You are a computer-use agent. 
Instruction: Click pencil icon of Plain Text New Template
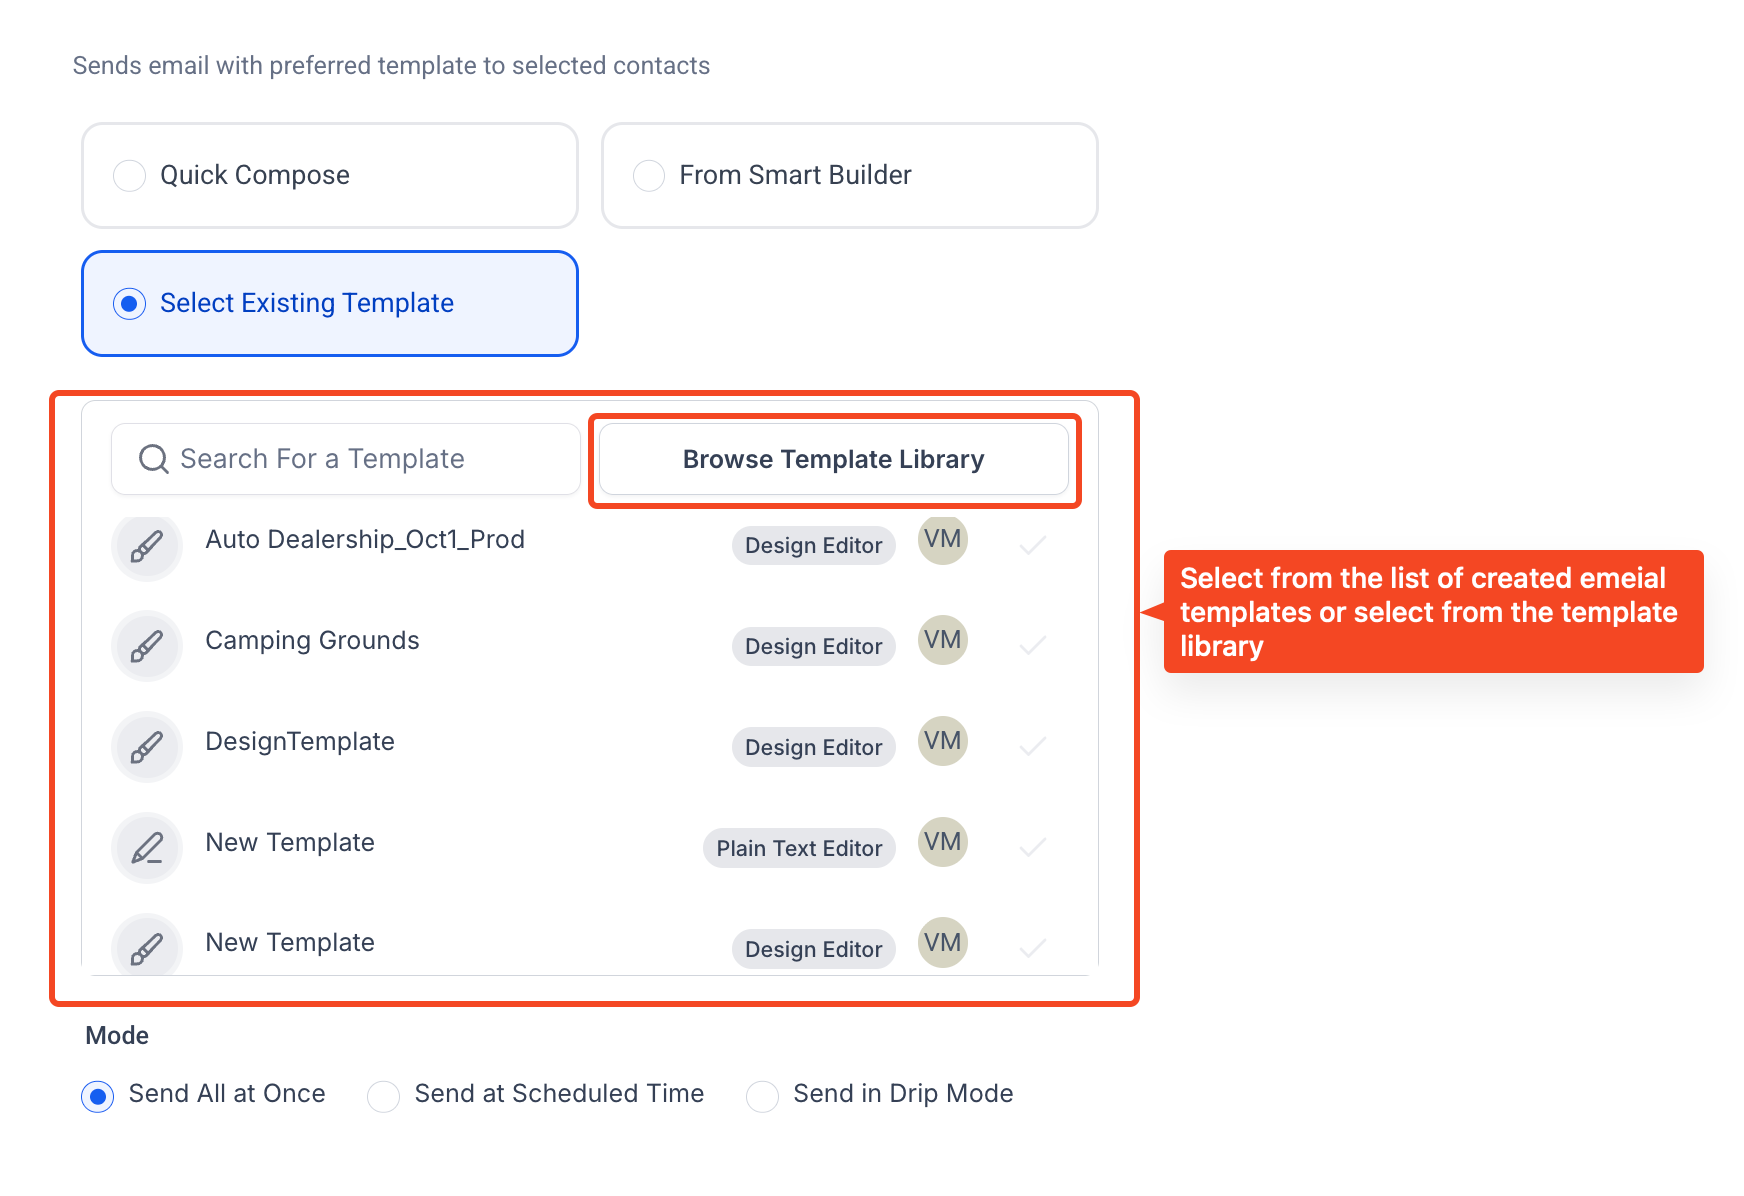pyautogui.click(x=147, y=848)
